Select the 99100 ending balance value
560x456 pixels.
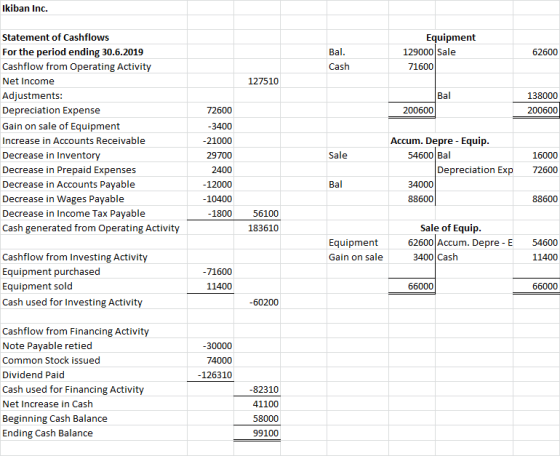[266, 434]
